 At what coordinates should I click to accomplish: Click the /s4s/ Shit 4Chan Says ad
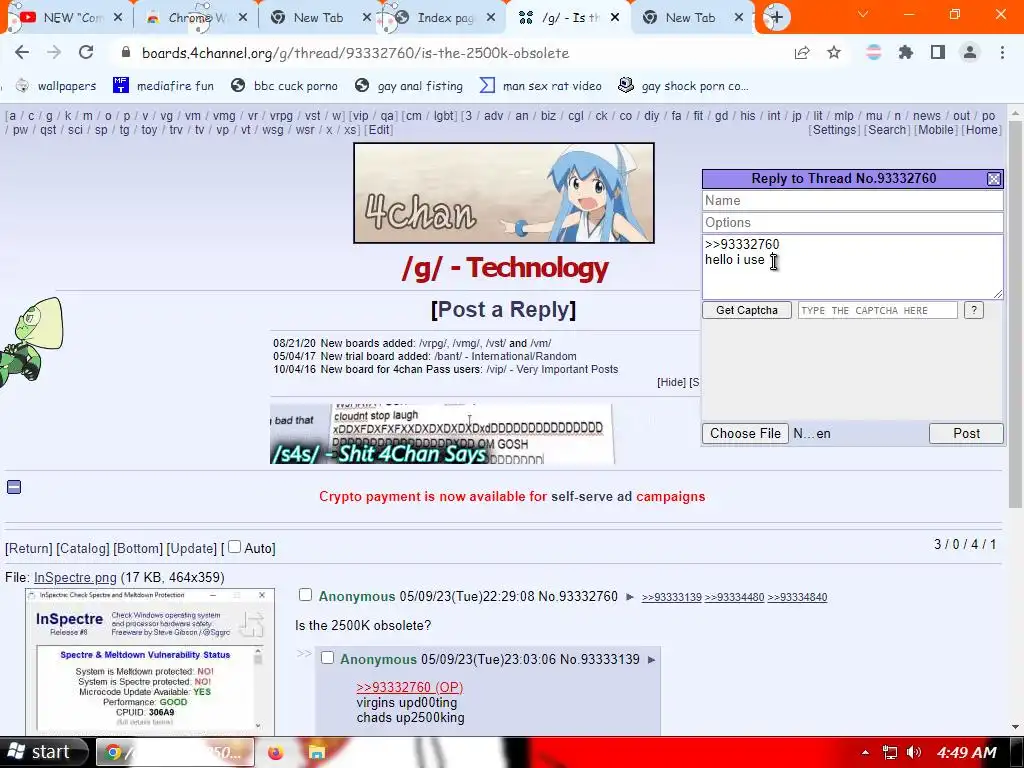coord(442,434)
